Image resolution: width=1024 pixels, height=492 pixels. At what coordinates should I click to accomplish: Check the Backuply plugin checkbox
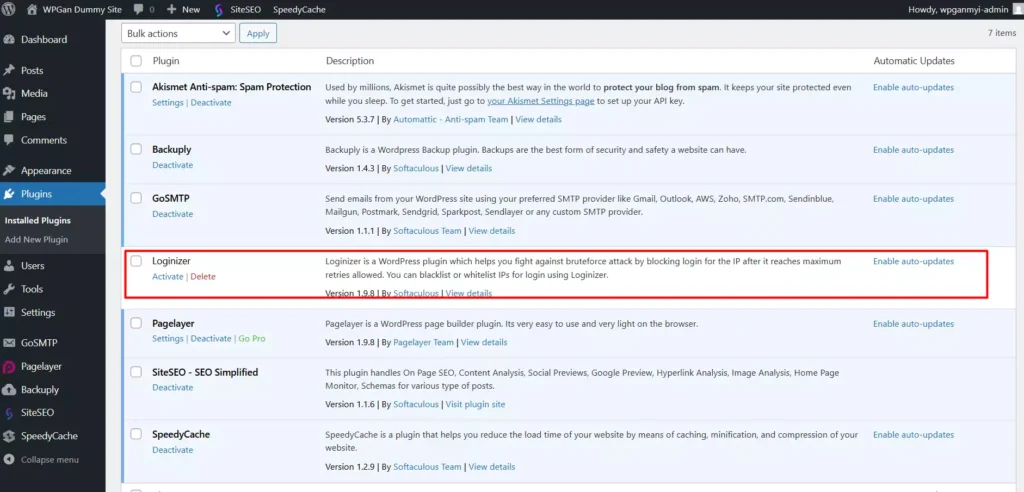[x=136, y=149]
